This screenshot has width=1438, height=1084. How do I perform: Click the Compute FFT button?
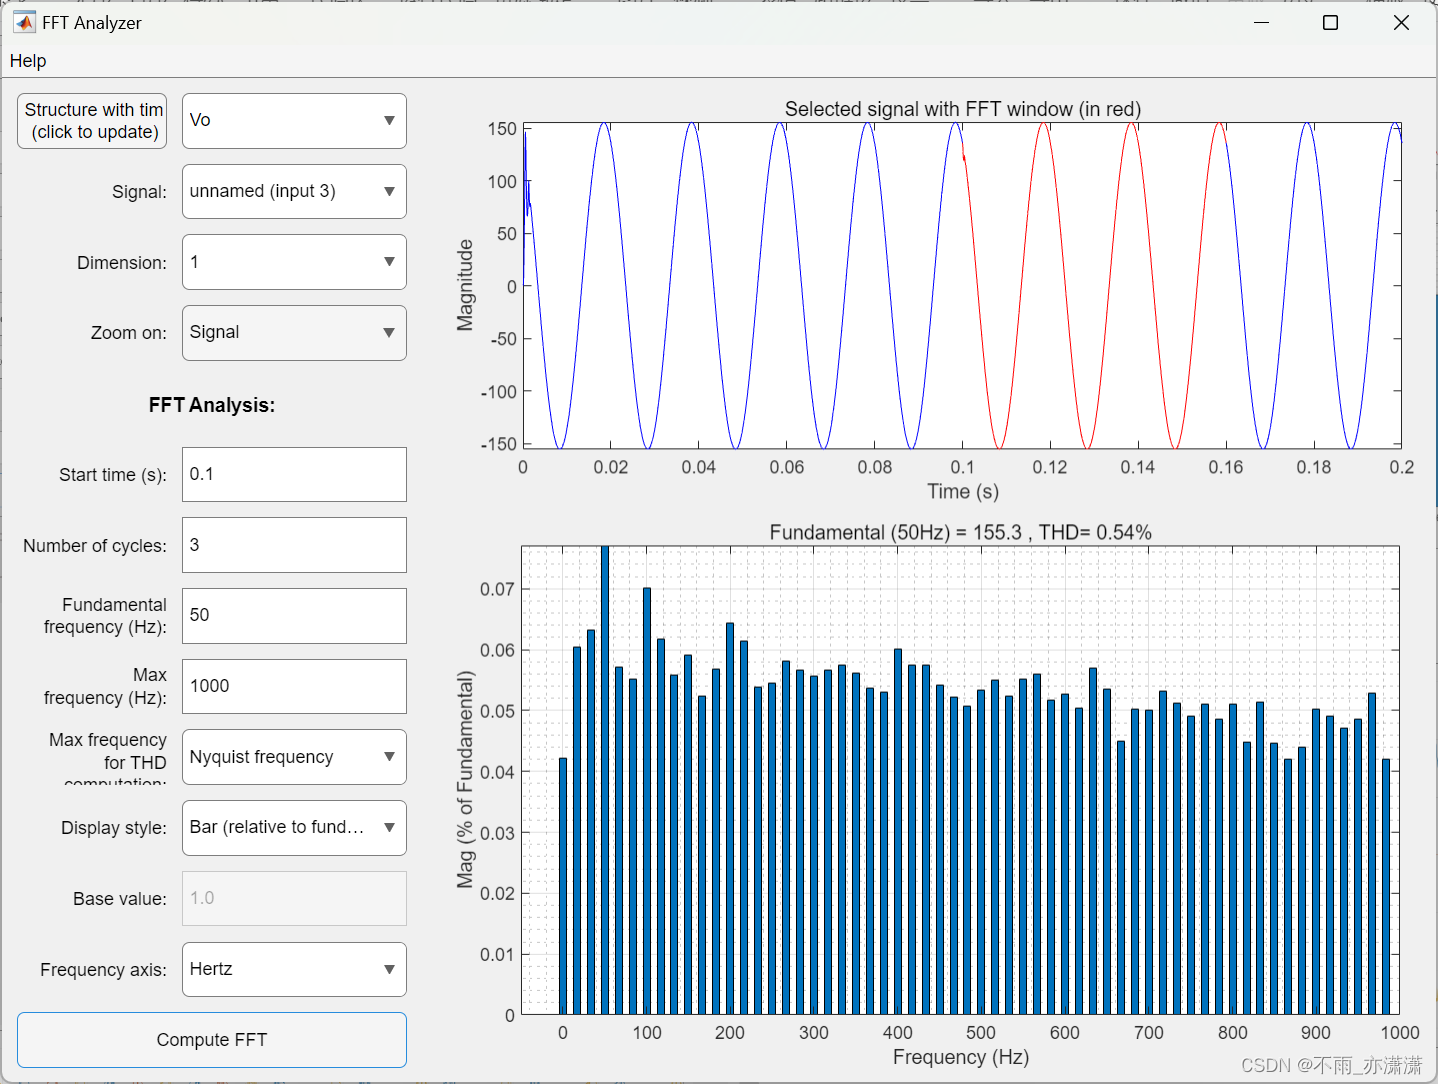212,1040
